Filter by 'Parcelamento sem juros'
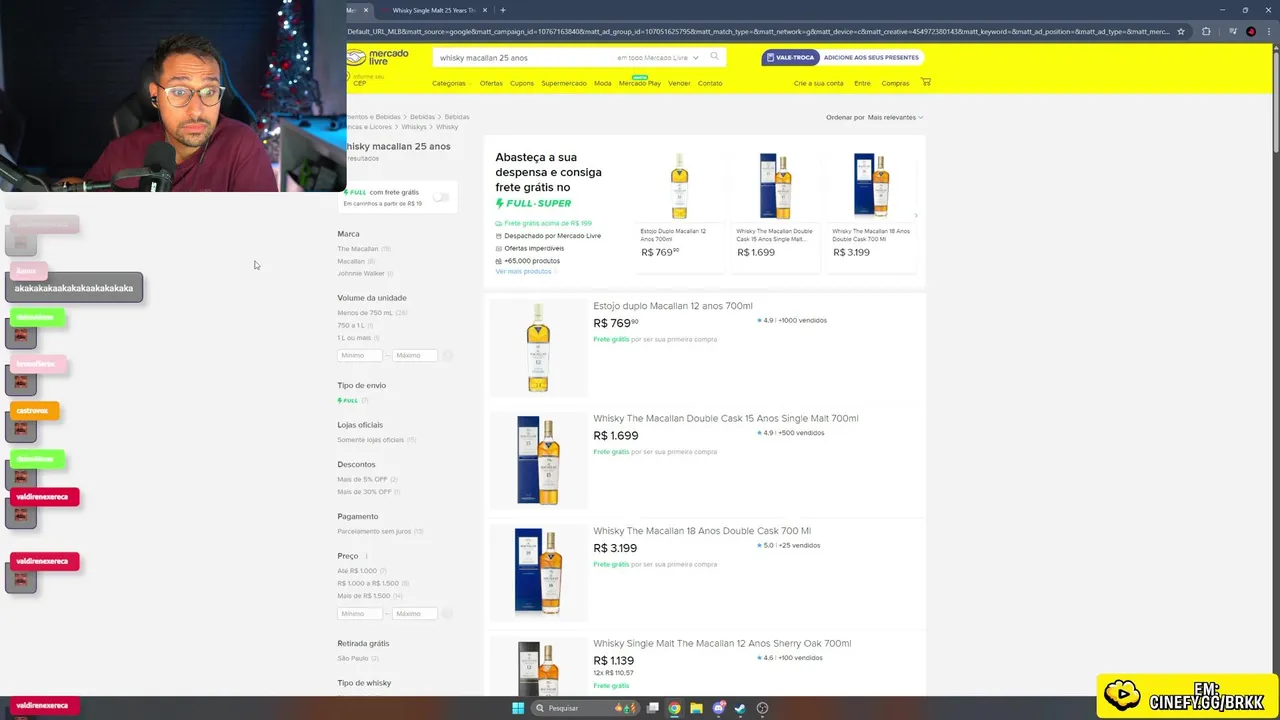 pos(374,531)
